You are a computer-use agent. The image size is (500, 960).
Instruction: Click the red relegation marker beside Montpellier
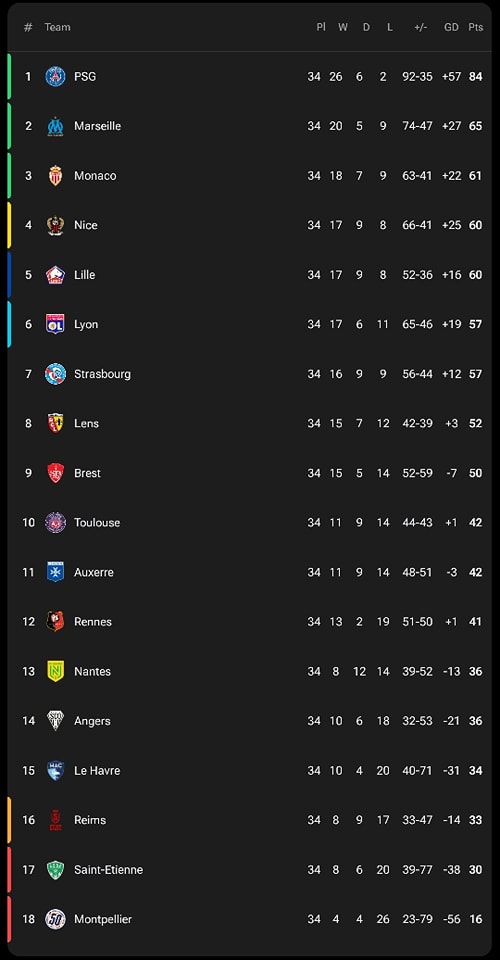point(9,919)
